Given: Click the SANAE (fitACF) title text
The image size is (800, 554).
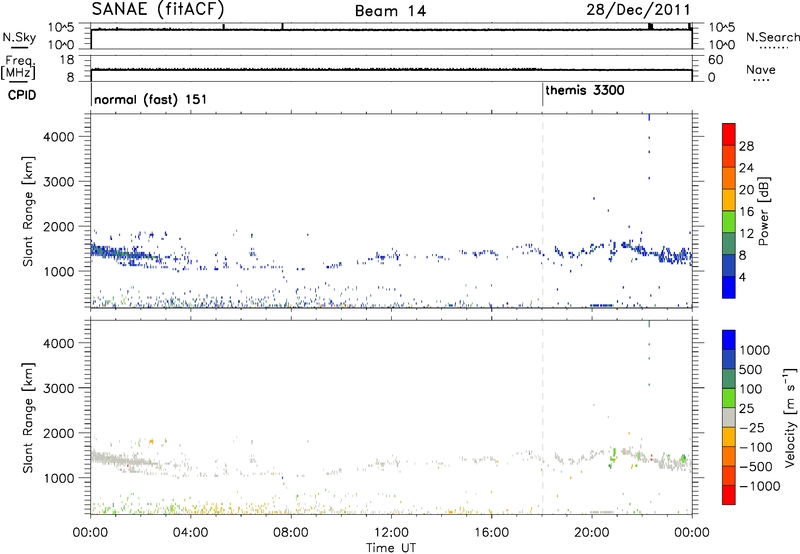Looking at the screenshot, I should click(158, 9).
